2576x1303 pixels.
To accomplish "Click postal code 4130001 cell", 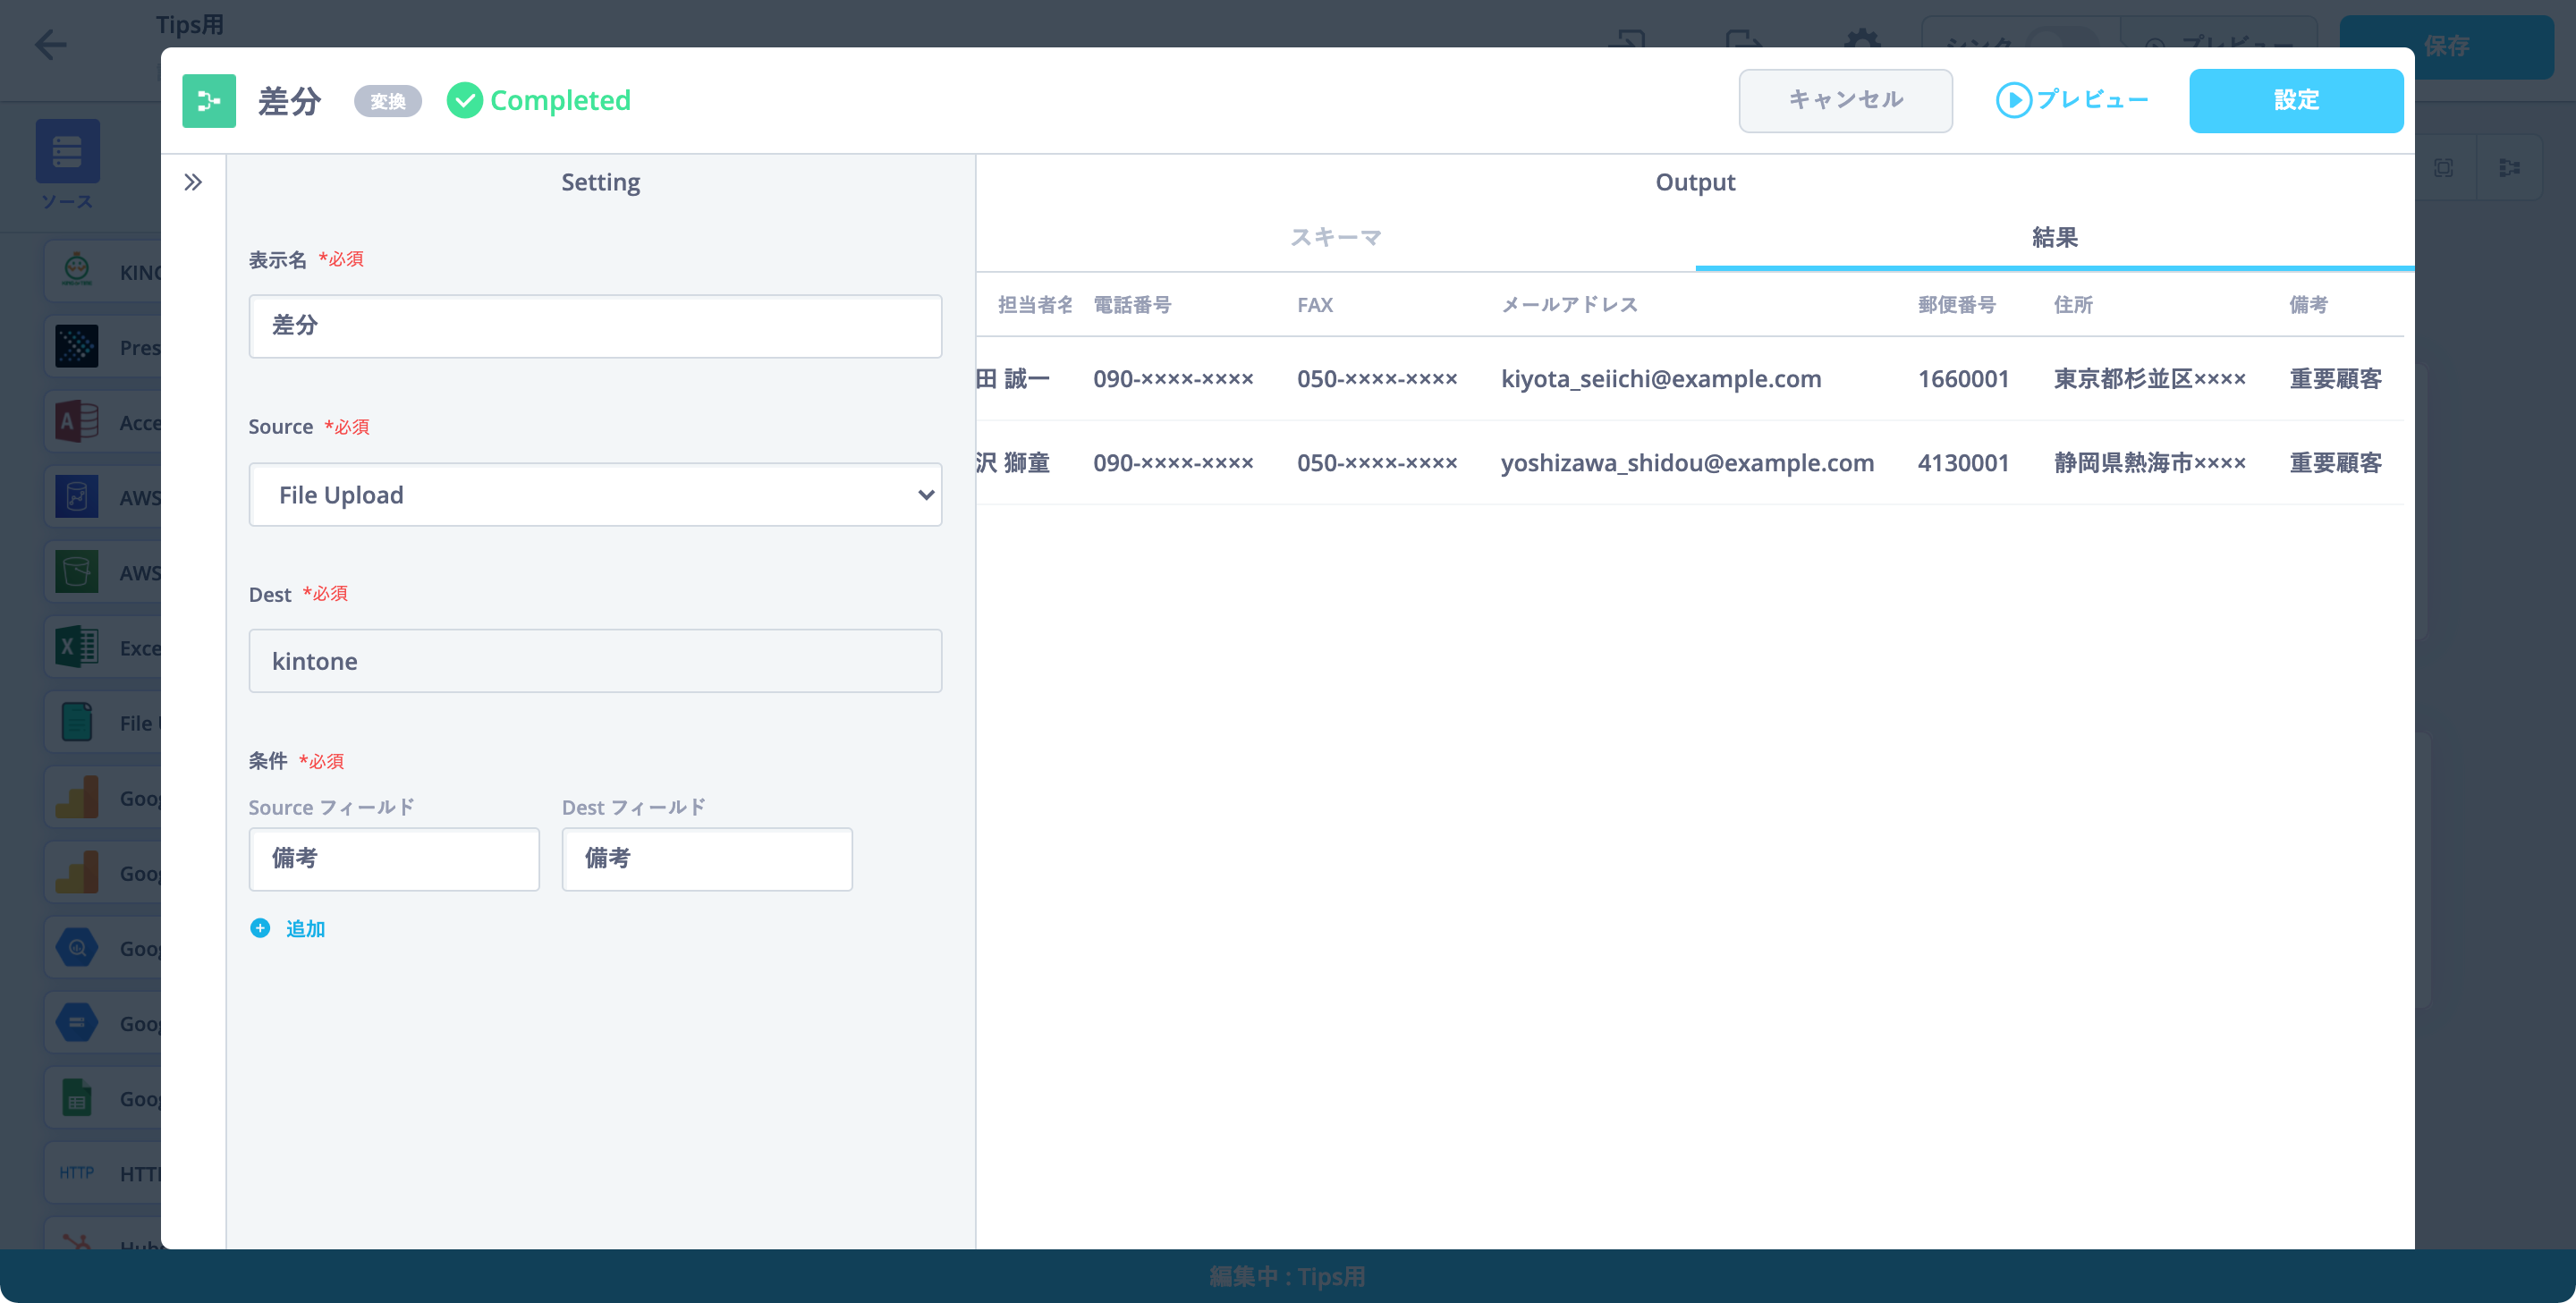I will [1963, 462].
